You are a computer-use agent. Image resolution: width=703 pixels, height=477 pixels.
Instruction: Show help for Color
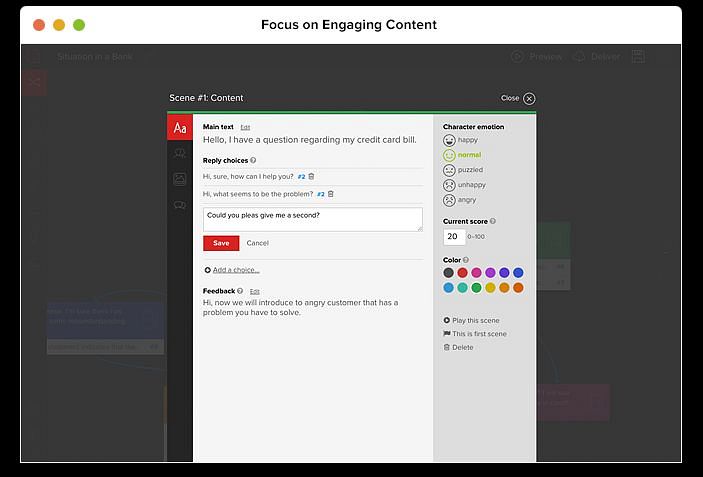pyautogui.click(x=466, y=260)
